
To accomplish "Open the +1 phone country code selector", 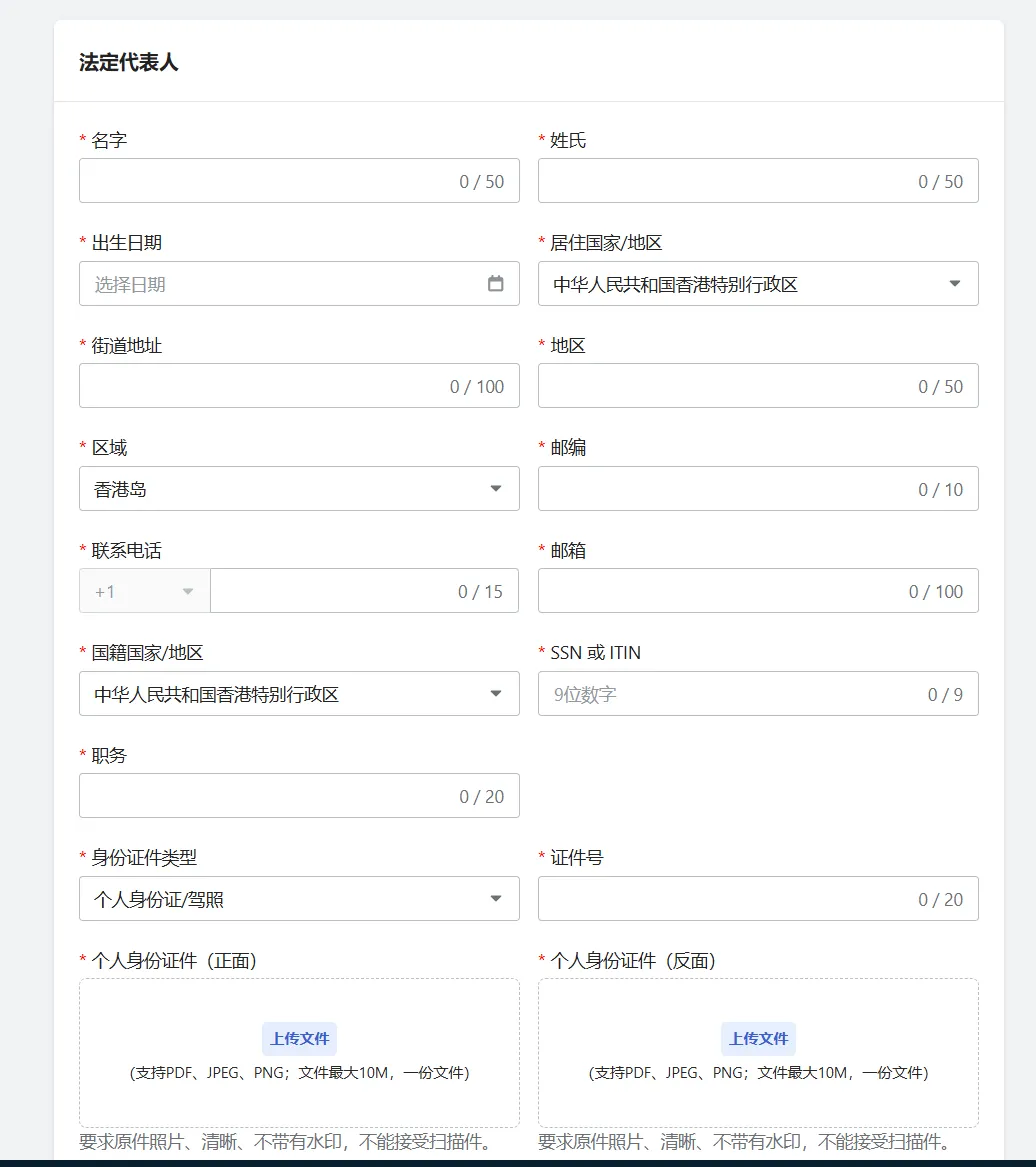I will point(144,591).
